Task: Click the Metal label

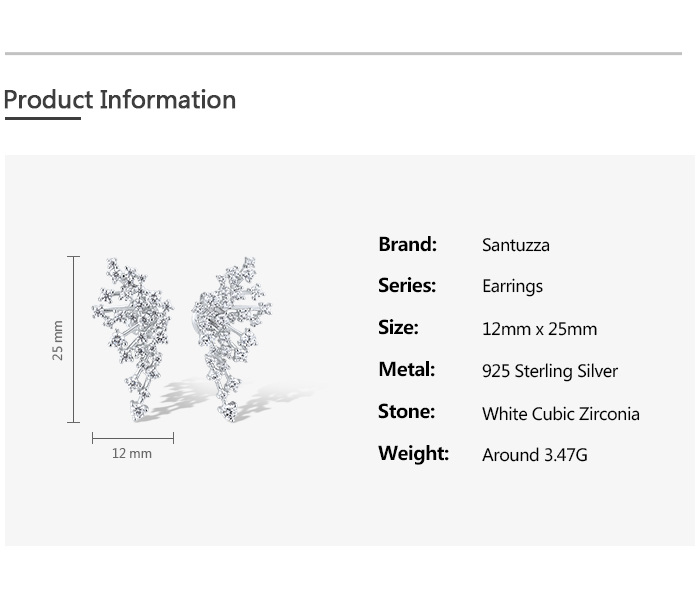Action: (406, 369)
